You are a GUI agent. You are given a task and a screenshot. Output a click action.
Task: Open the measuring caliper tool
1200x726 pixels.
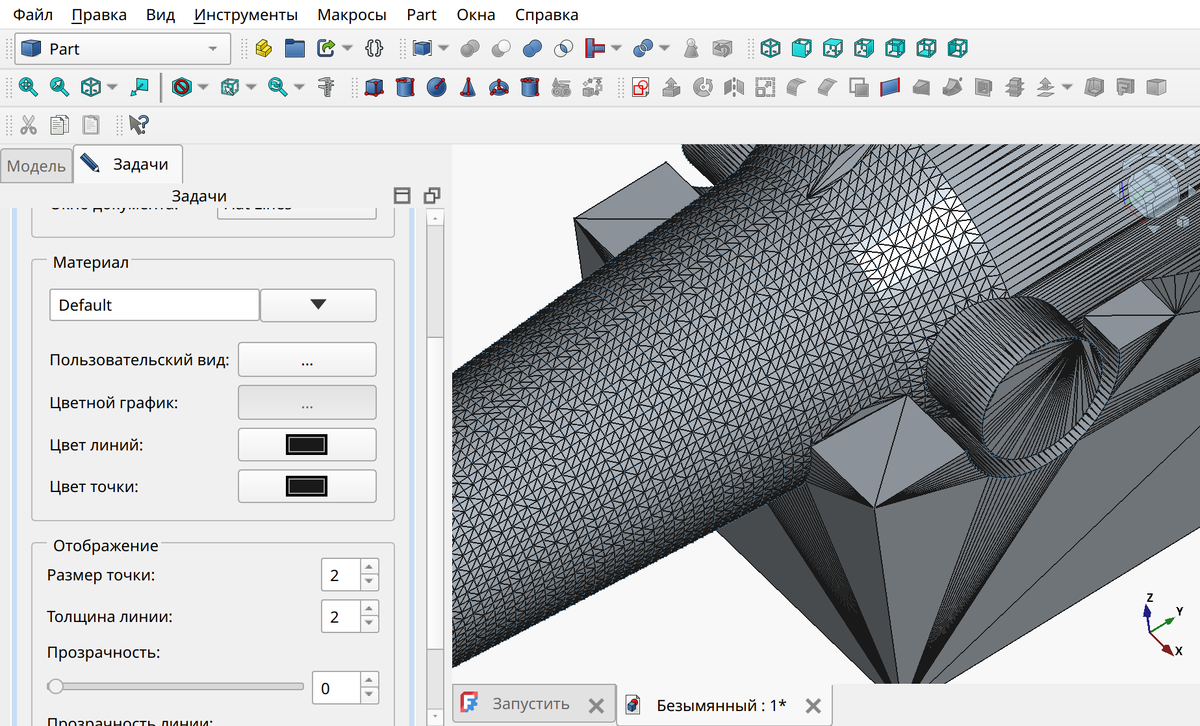coord(325,87)
